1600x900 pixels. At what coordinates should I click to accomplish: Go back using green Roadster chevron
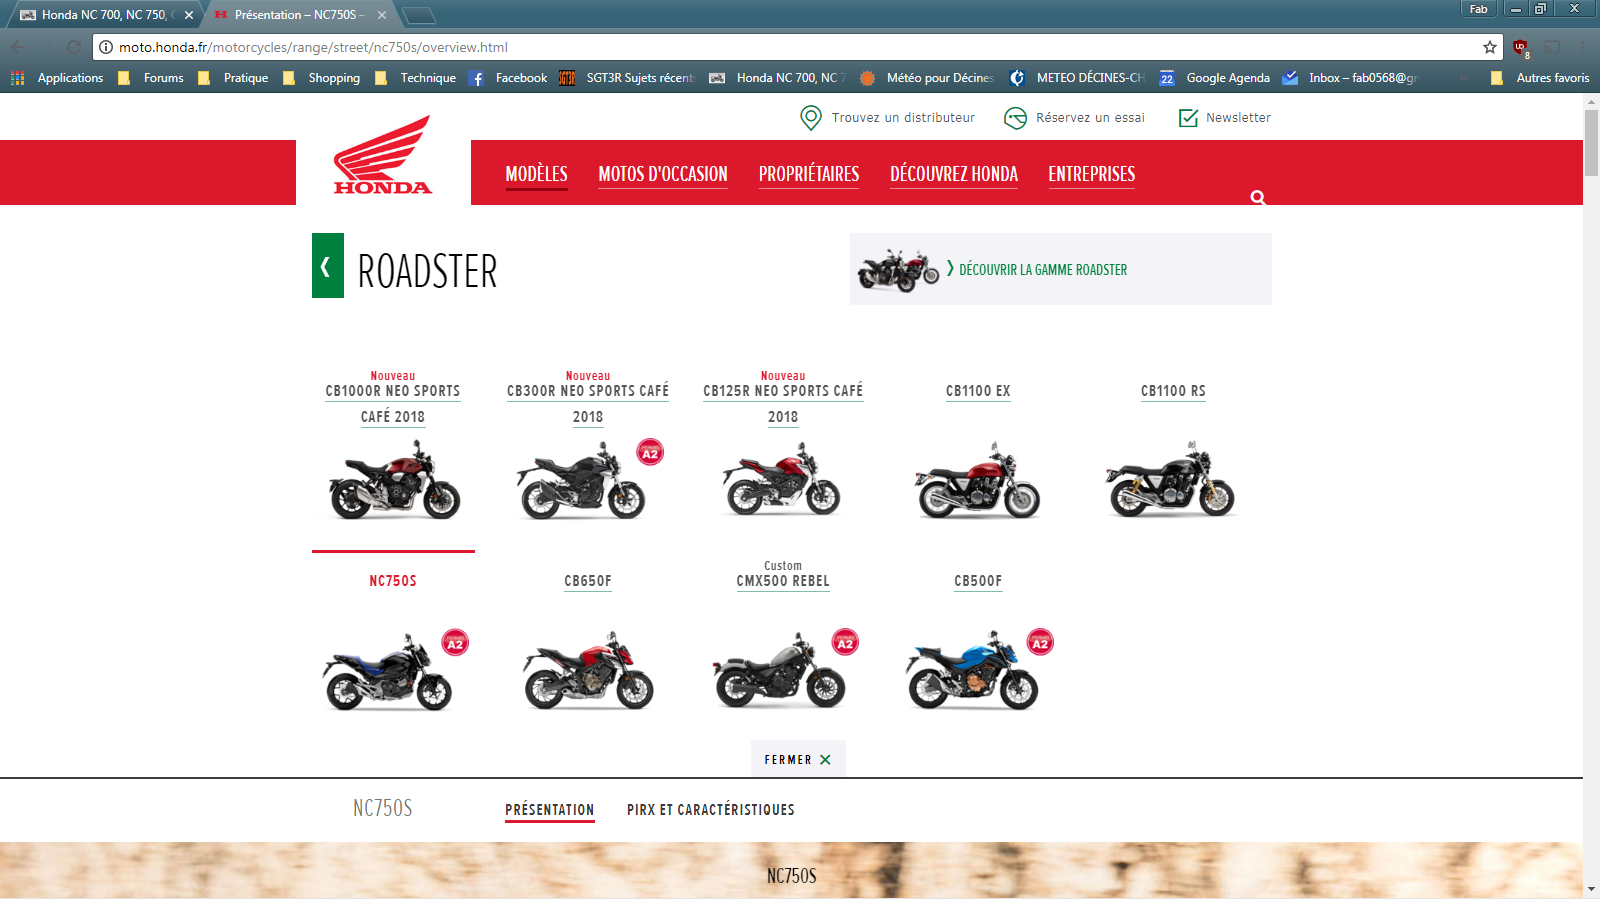(x=327, y=266)
